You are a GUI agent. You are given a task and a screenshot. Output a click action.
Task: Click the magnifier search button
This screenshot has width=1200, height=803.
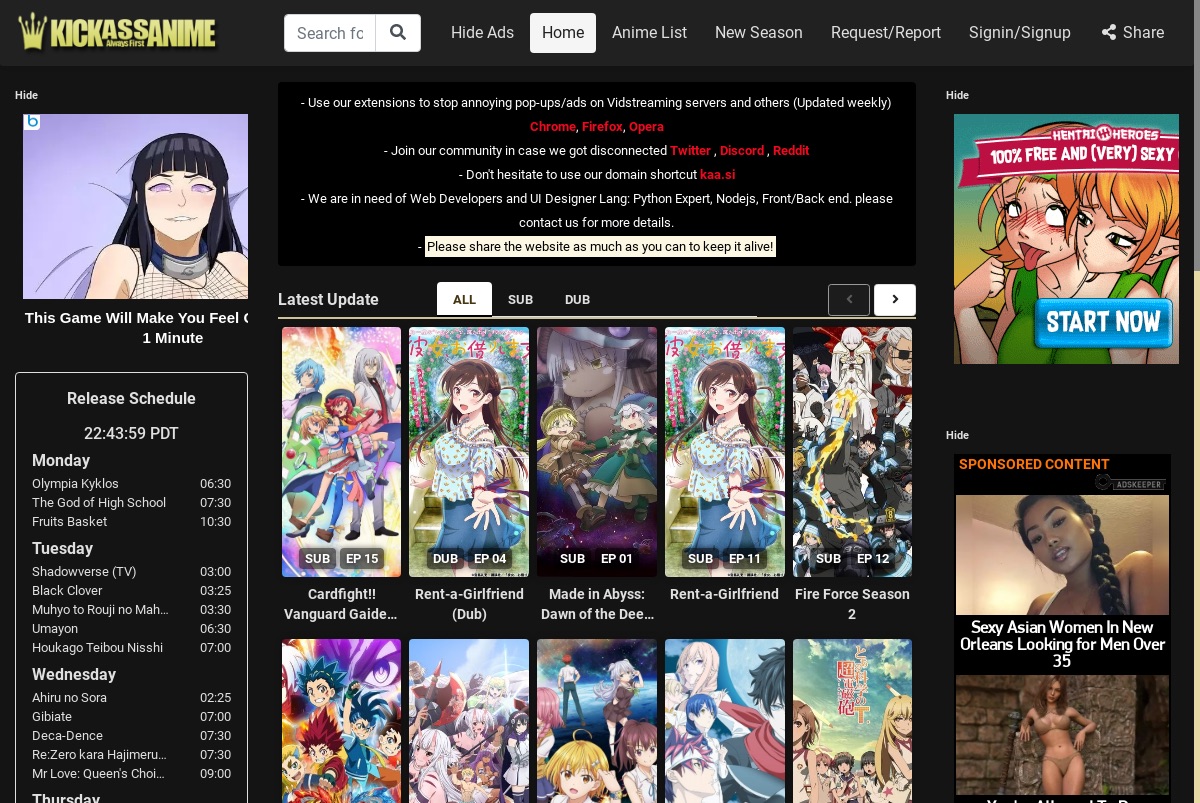tap(398, 33)
